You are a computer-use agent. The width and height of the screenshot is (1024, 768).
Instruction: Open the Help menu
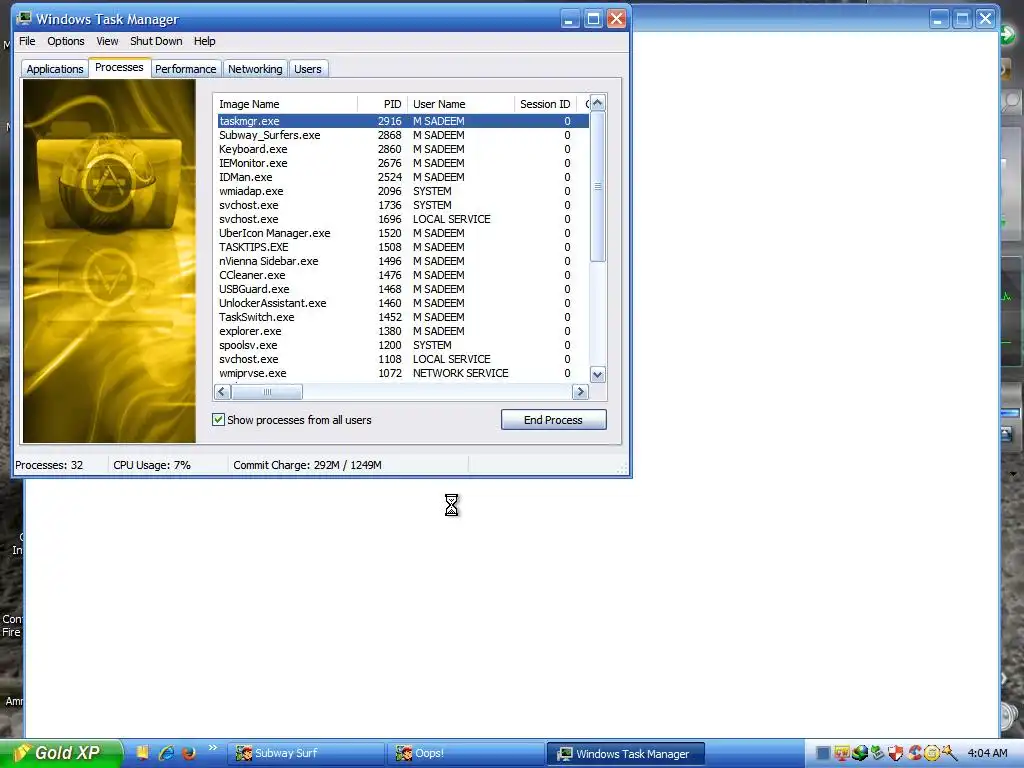click(204, 41)
